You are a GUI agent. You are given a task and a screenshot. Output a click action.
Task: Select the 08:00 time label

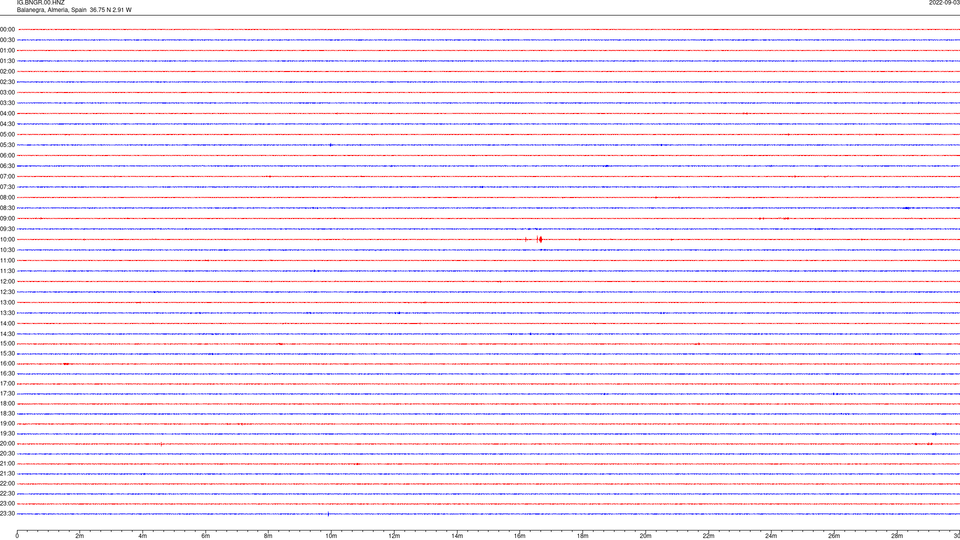pyautogui.click(x=7, y=198)
